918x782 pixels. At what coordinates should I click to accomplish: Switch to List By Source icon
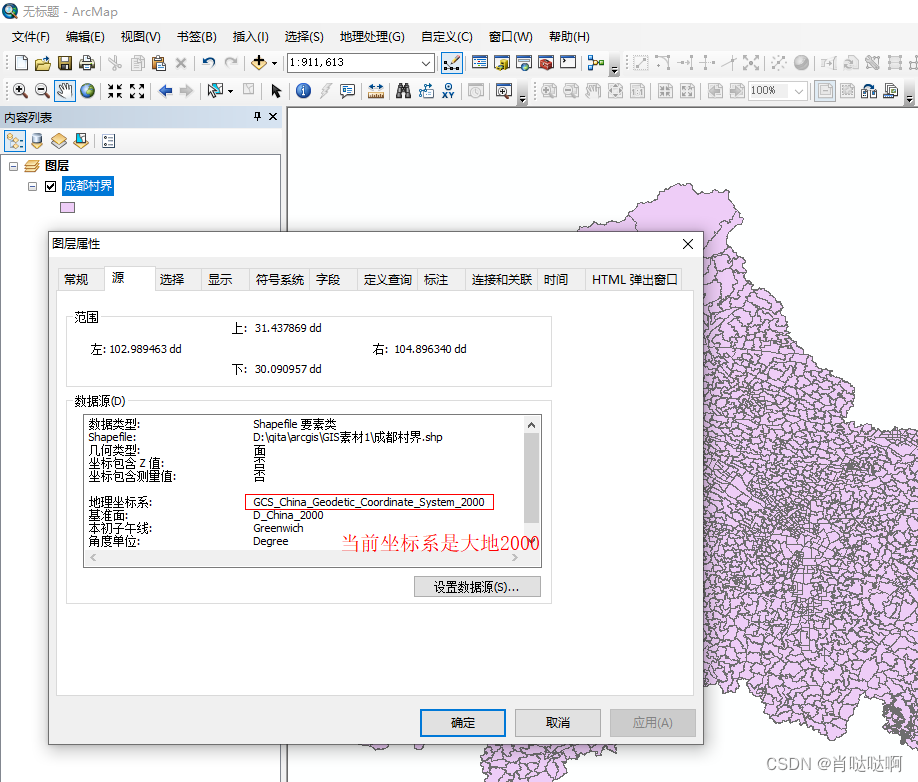37,141
